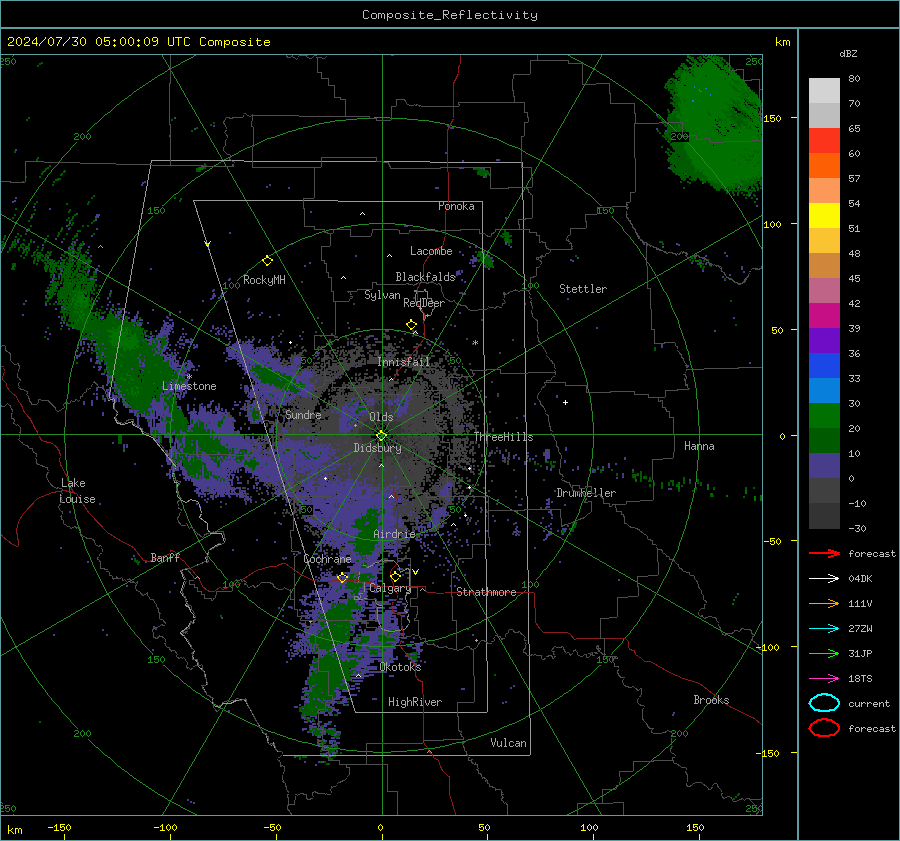
Task: Click the Sundre city label
Action: [303, 414]
